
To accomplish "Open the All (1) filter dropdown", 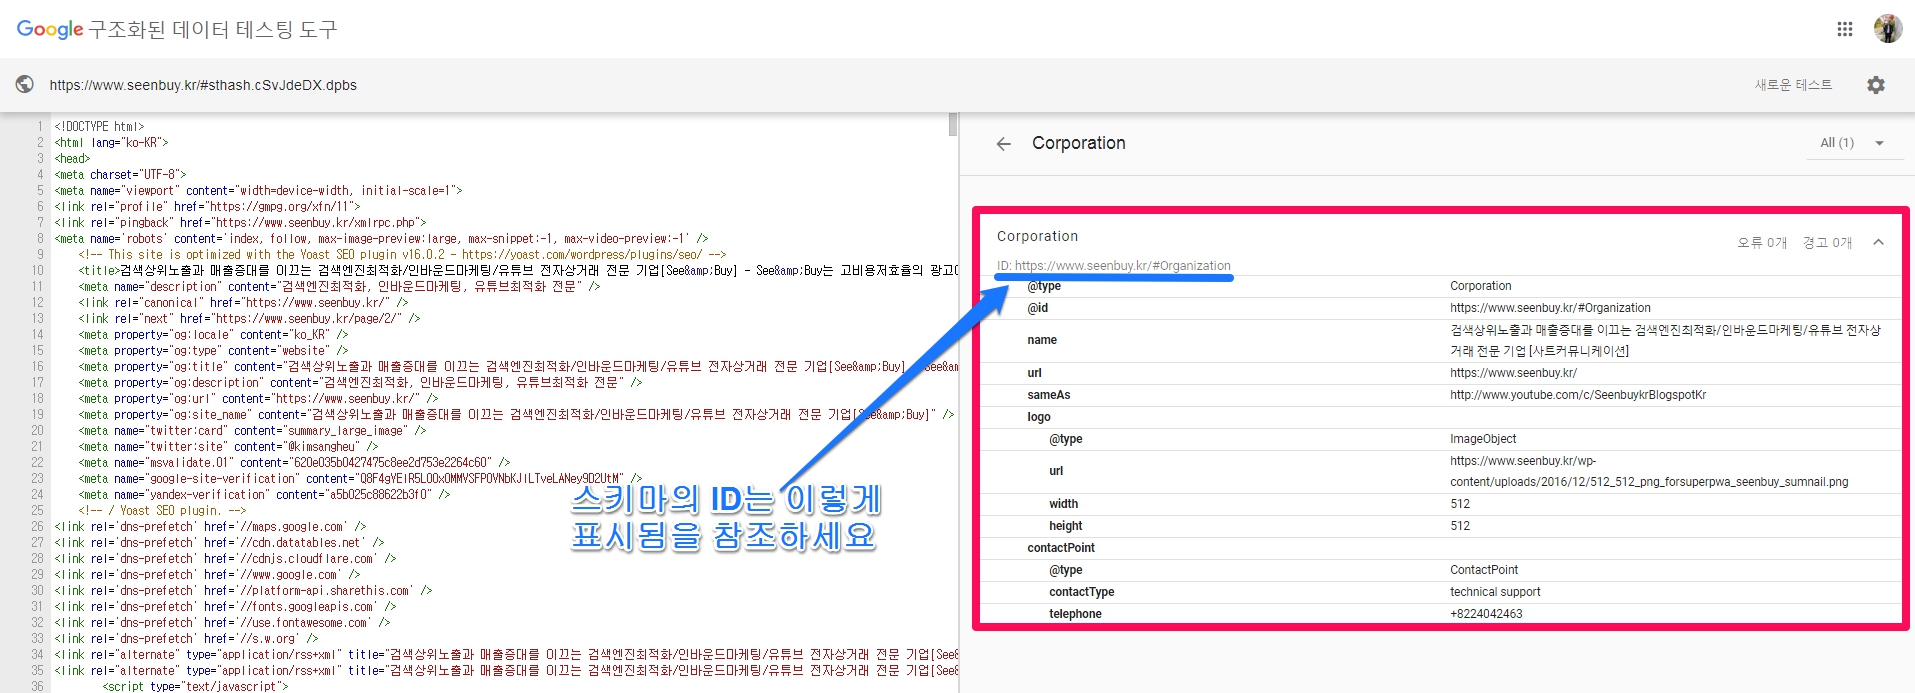I will [x=1852, y=143].
